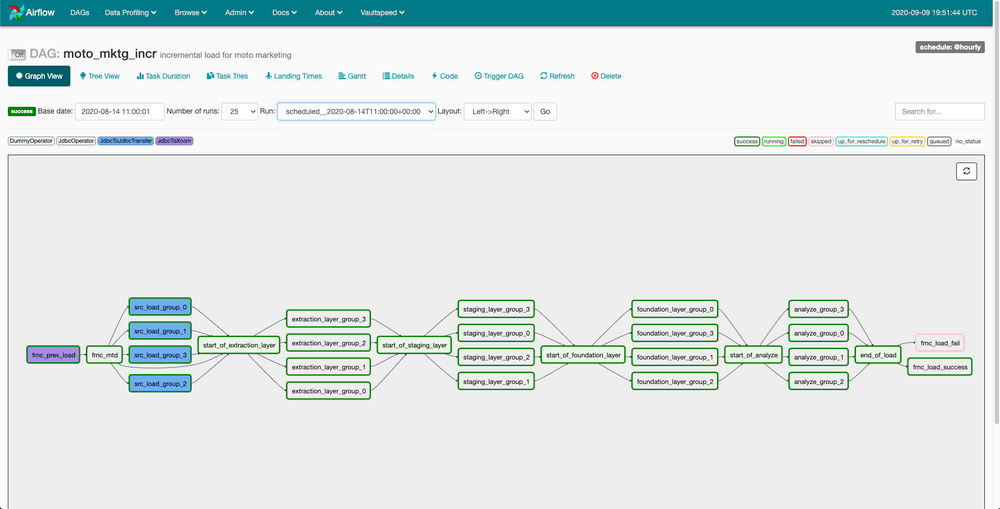Image resolution: width=1000 pixels, height=509 pixels.
Task: Click the Go button
Action: point(545,112)
